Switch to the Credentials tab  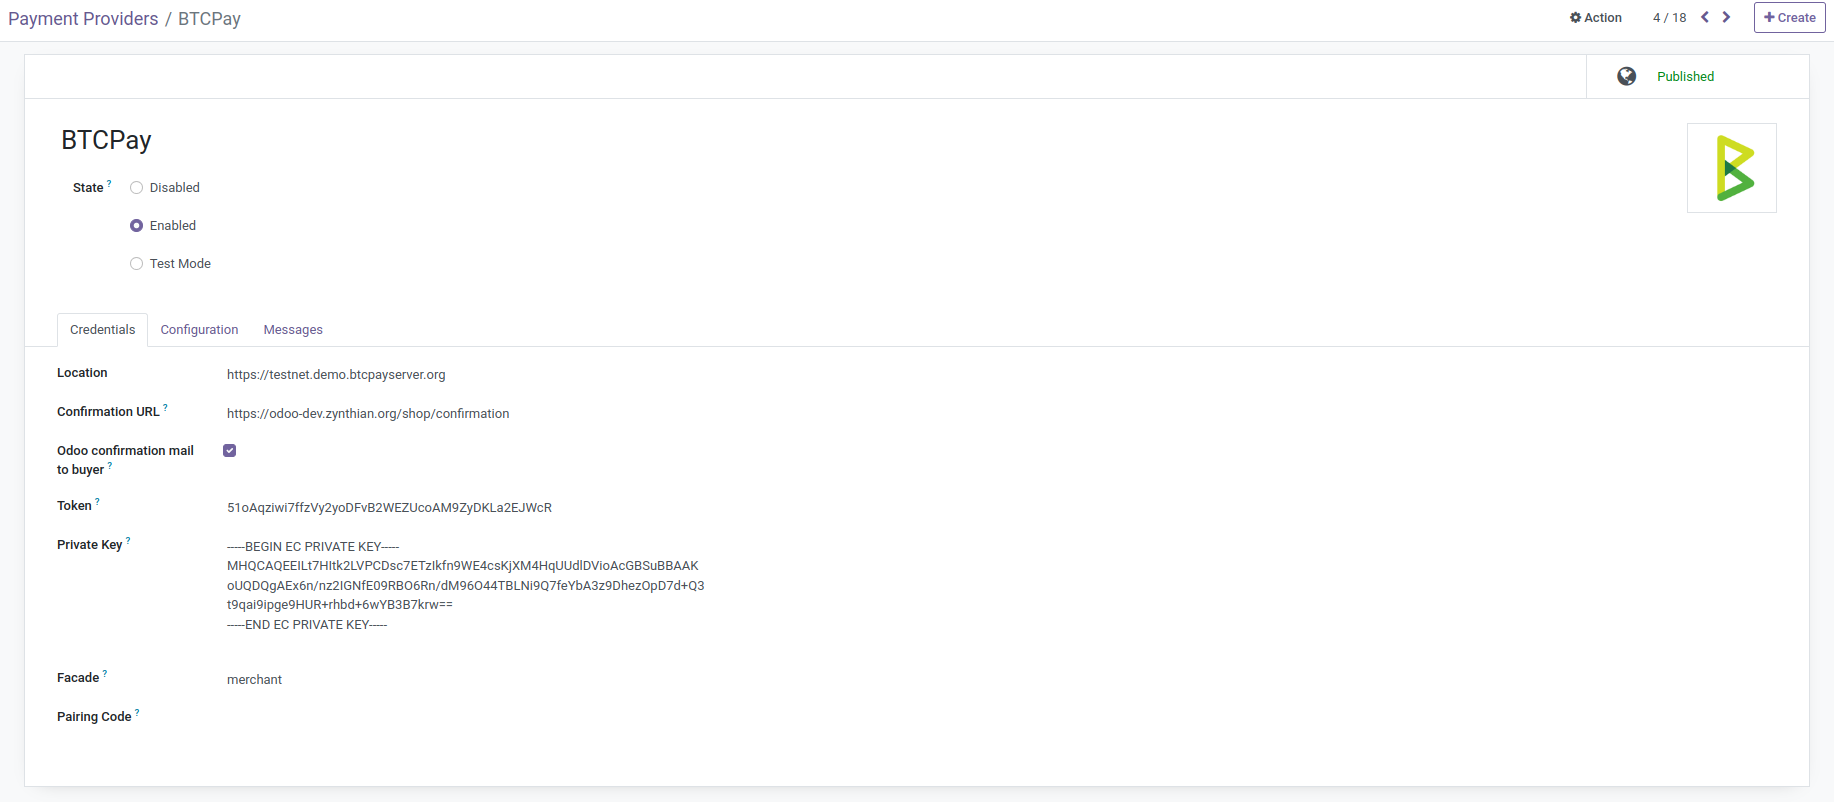coord(102,330)
